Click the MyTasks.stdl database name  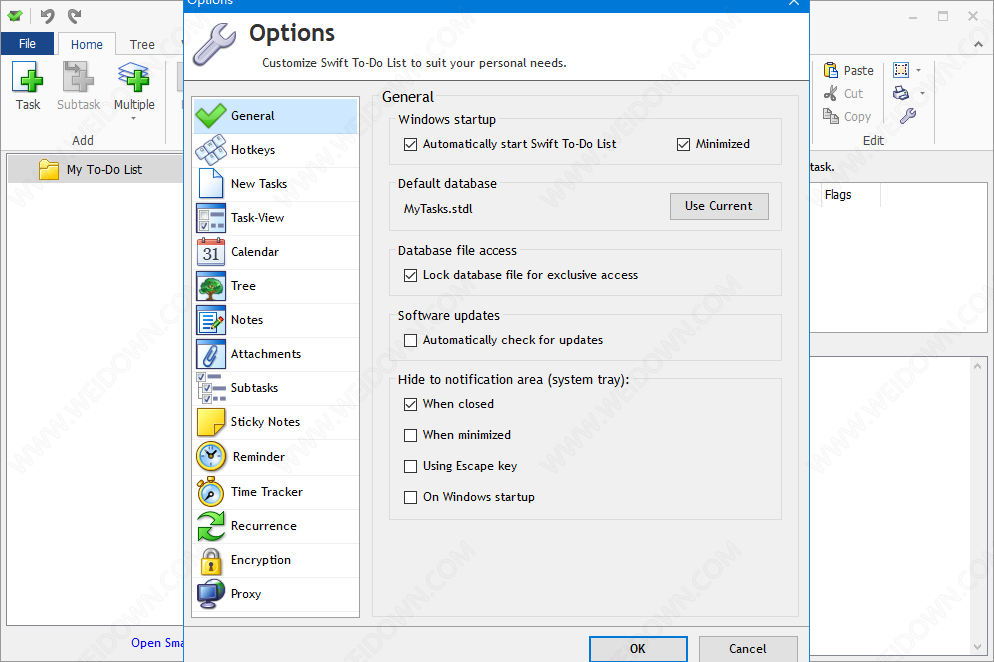(438, 209)
